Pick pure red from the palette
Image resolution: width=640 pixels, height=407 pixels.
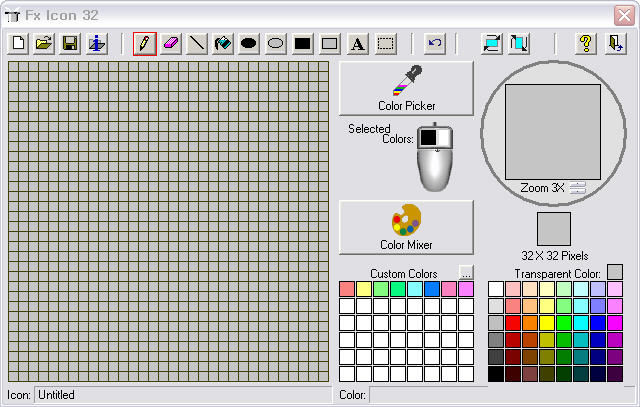[513, 323]
